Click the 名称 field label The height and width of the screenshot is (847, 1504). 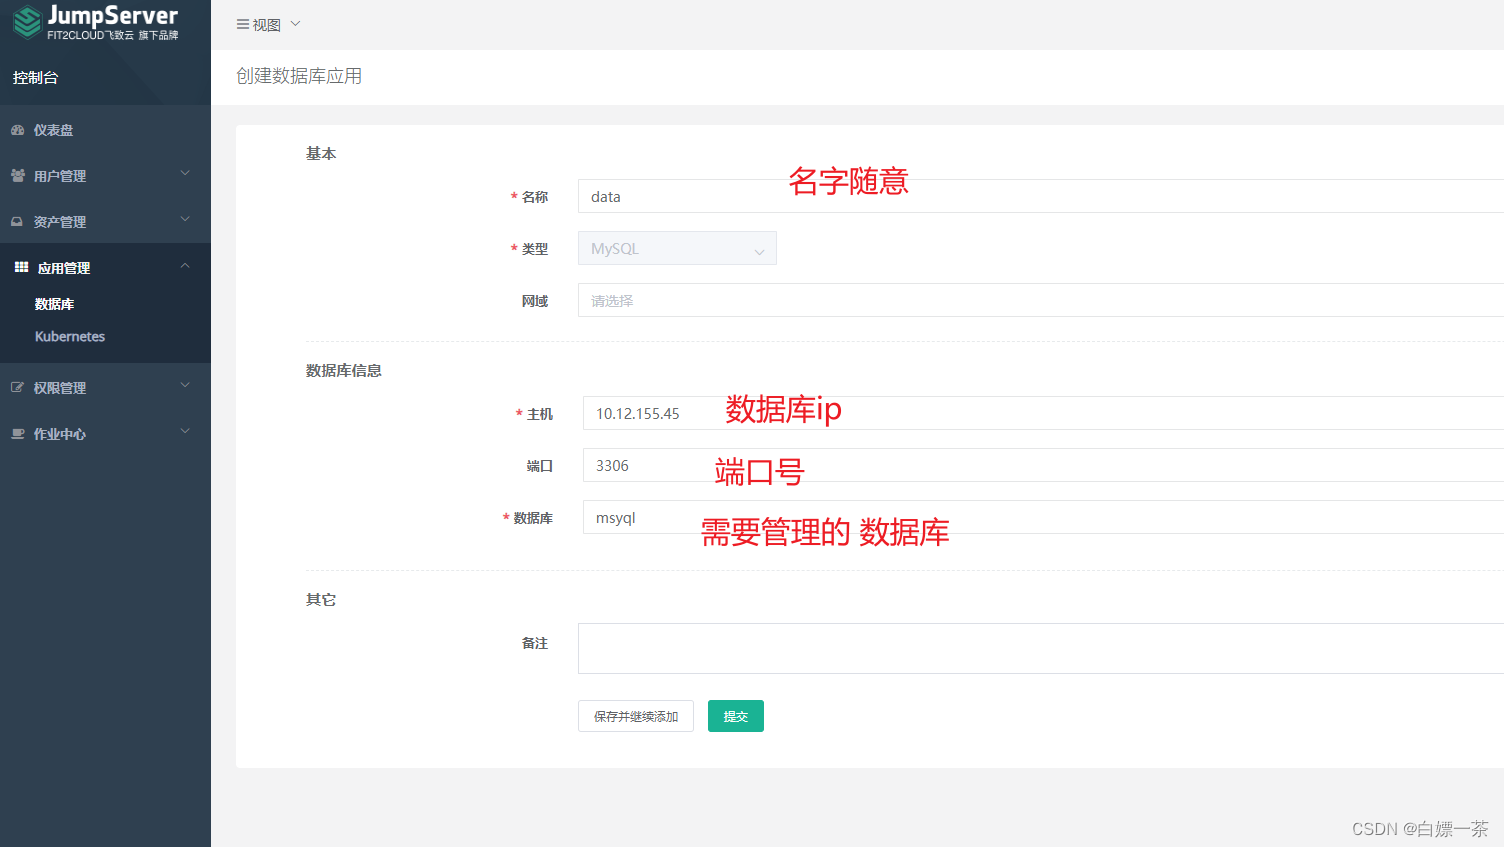(x=535, y=197)
